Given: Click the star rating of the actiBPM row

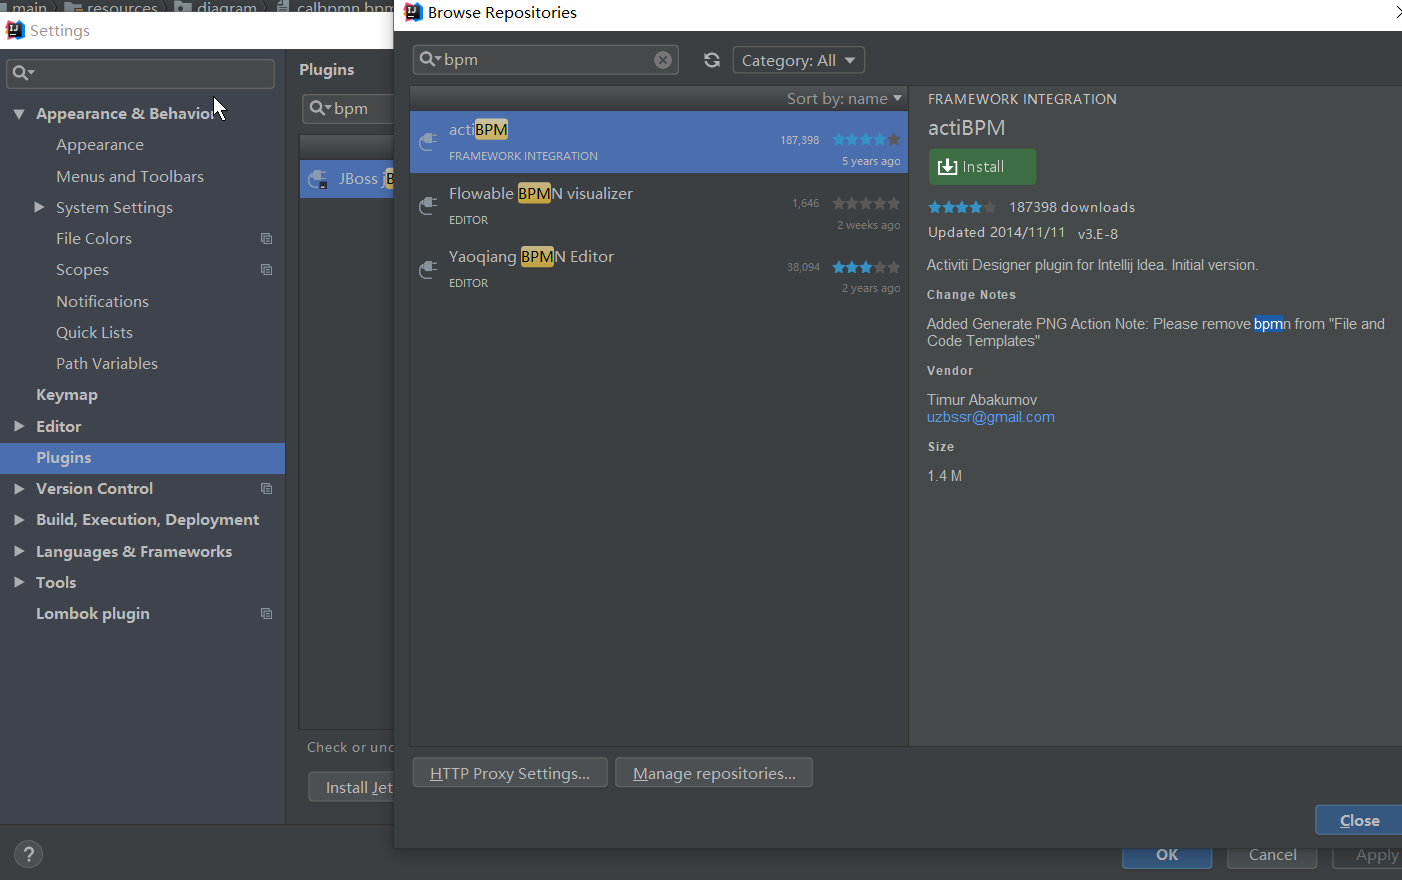Looking at the screenshot, I should coord(866,140).
